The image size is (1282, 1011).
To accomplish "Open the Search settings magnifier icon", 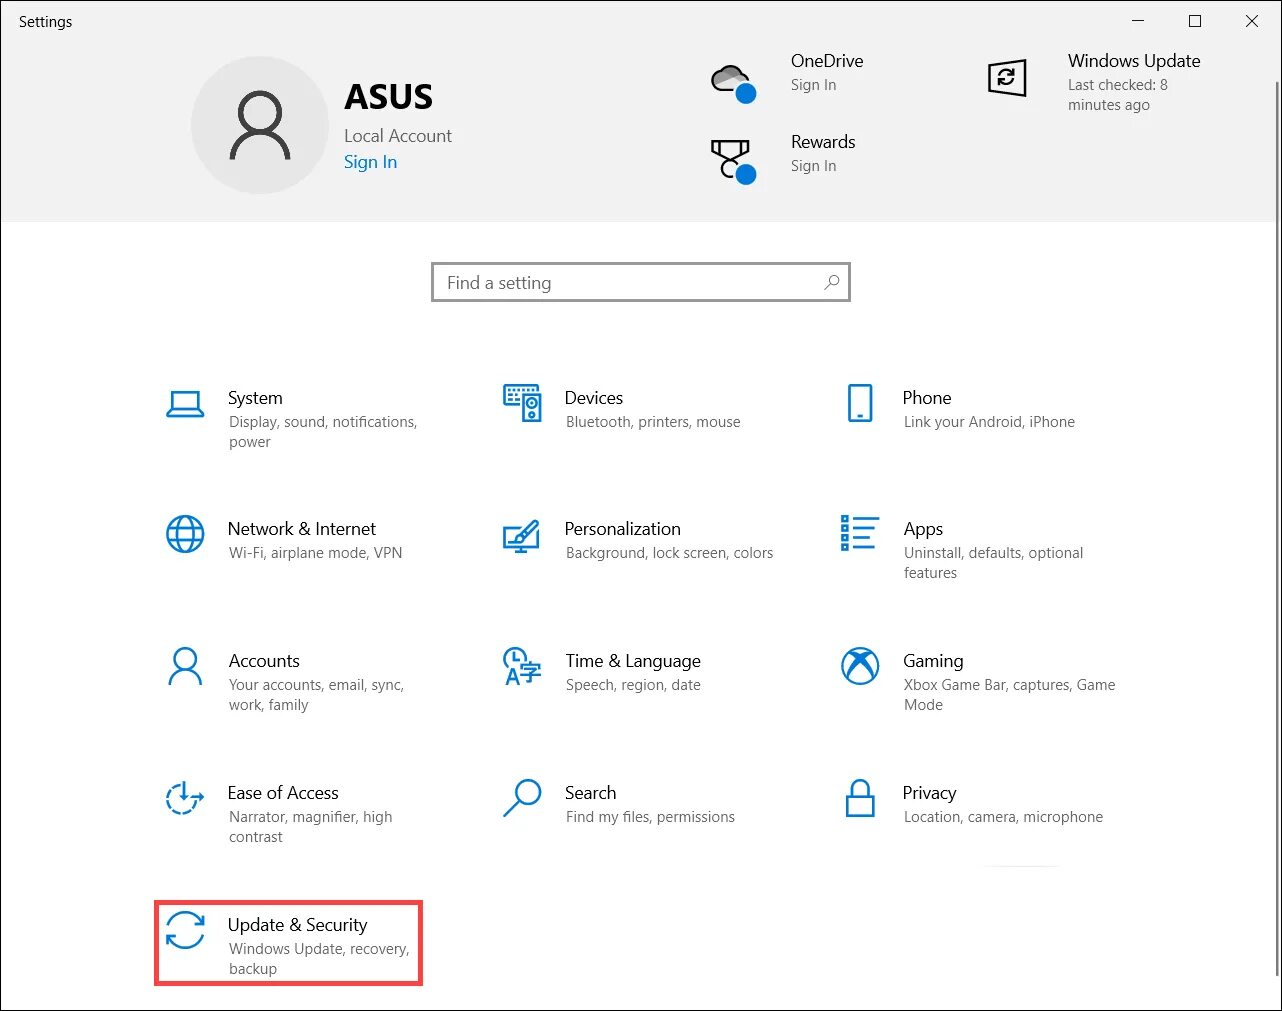I will tap(522, 798).
